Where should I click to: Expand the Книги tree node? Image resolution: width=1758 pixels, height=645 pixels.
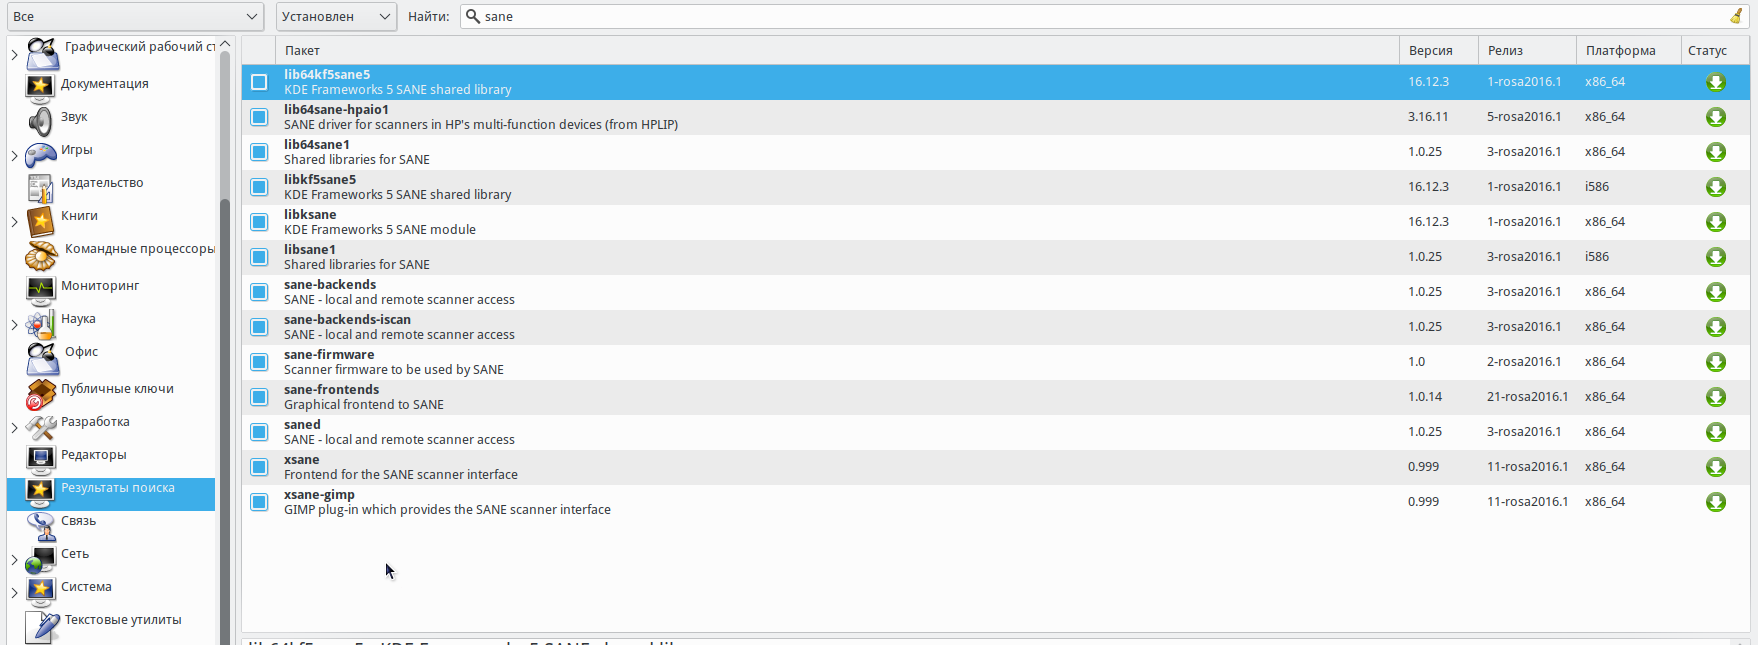point(14,222)
